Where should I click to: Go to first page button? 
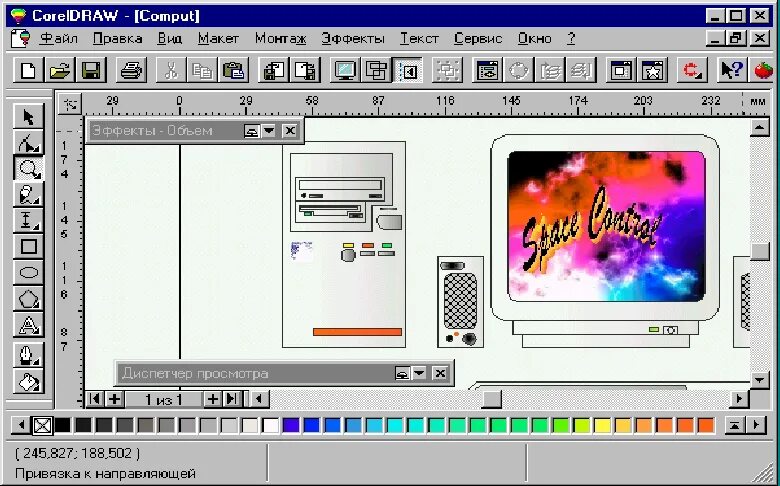pyautogui.click(x=95, y=398)
